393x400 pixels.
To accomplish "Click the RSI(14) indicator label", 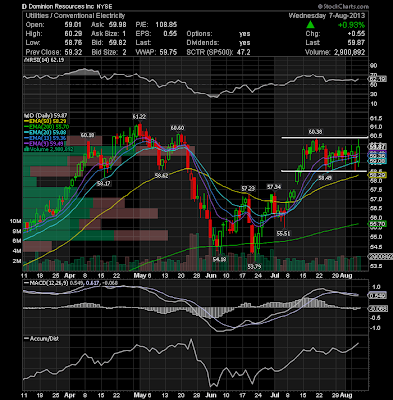I will pyautogui.click(x=43, y=60).
